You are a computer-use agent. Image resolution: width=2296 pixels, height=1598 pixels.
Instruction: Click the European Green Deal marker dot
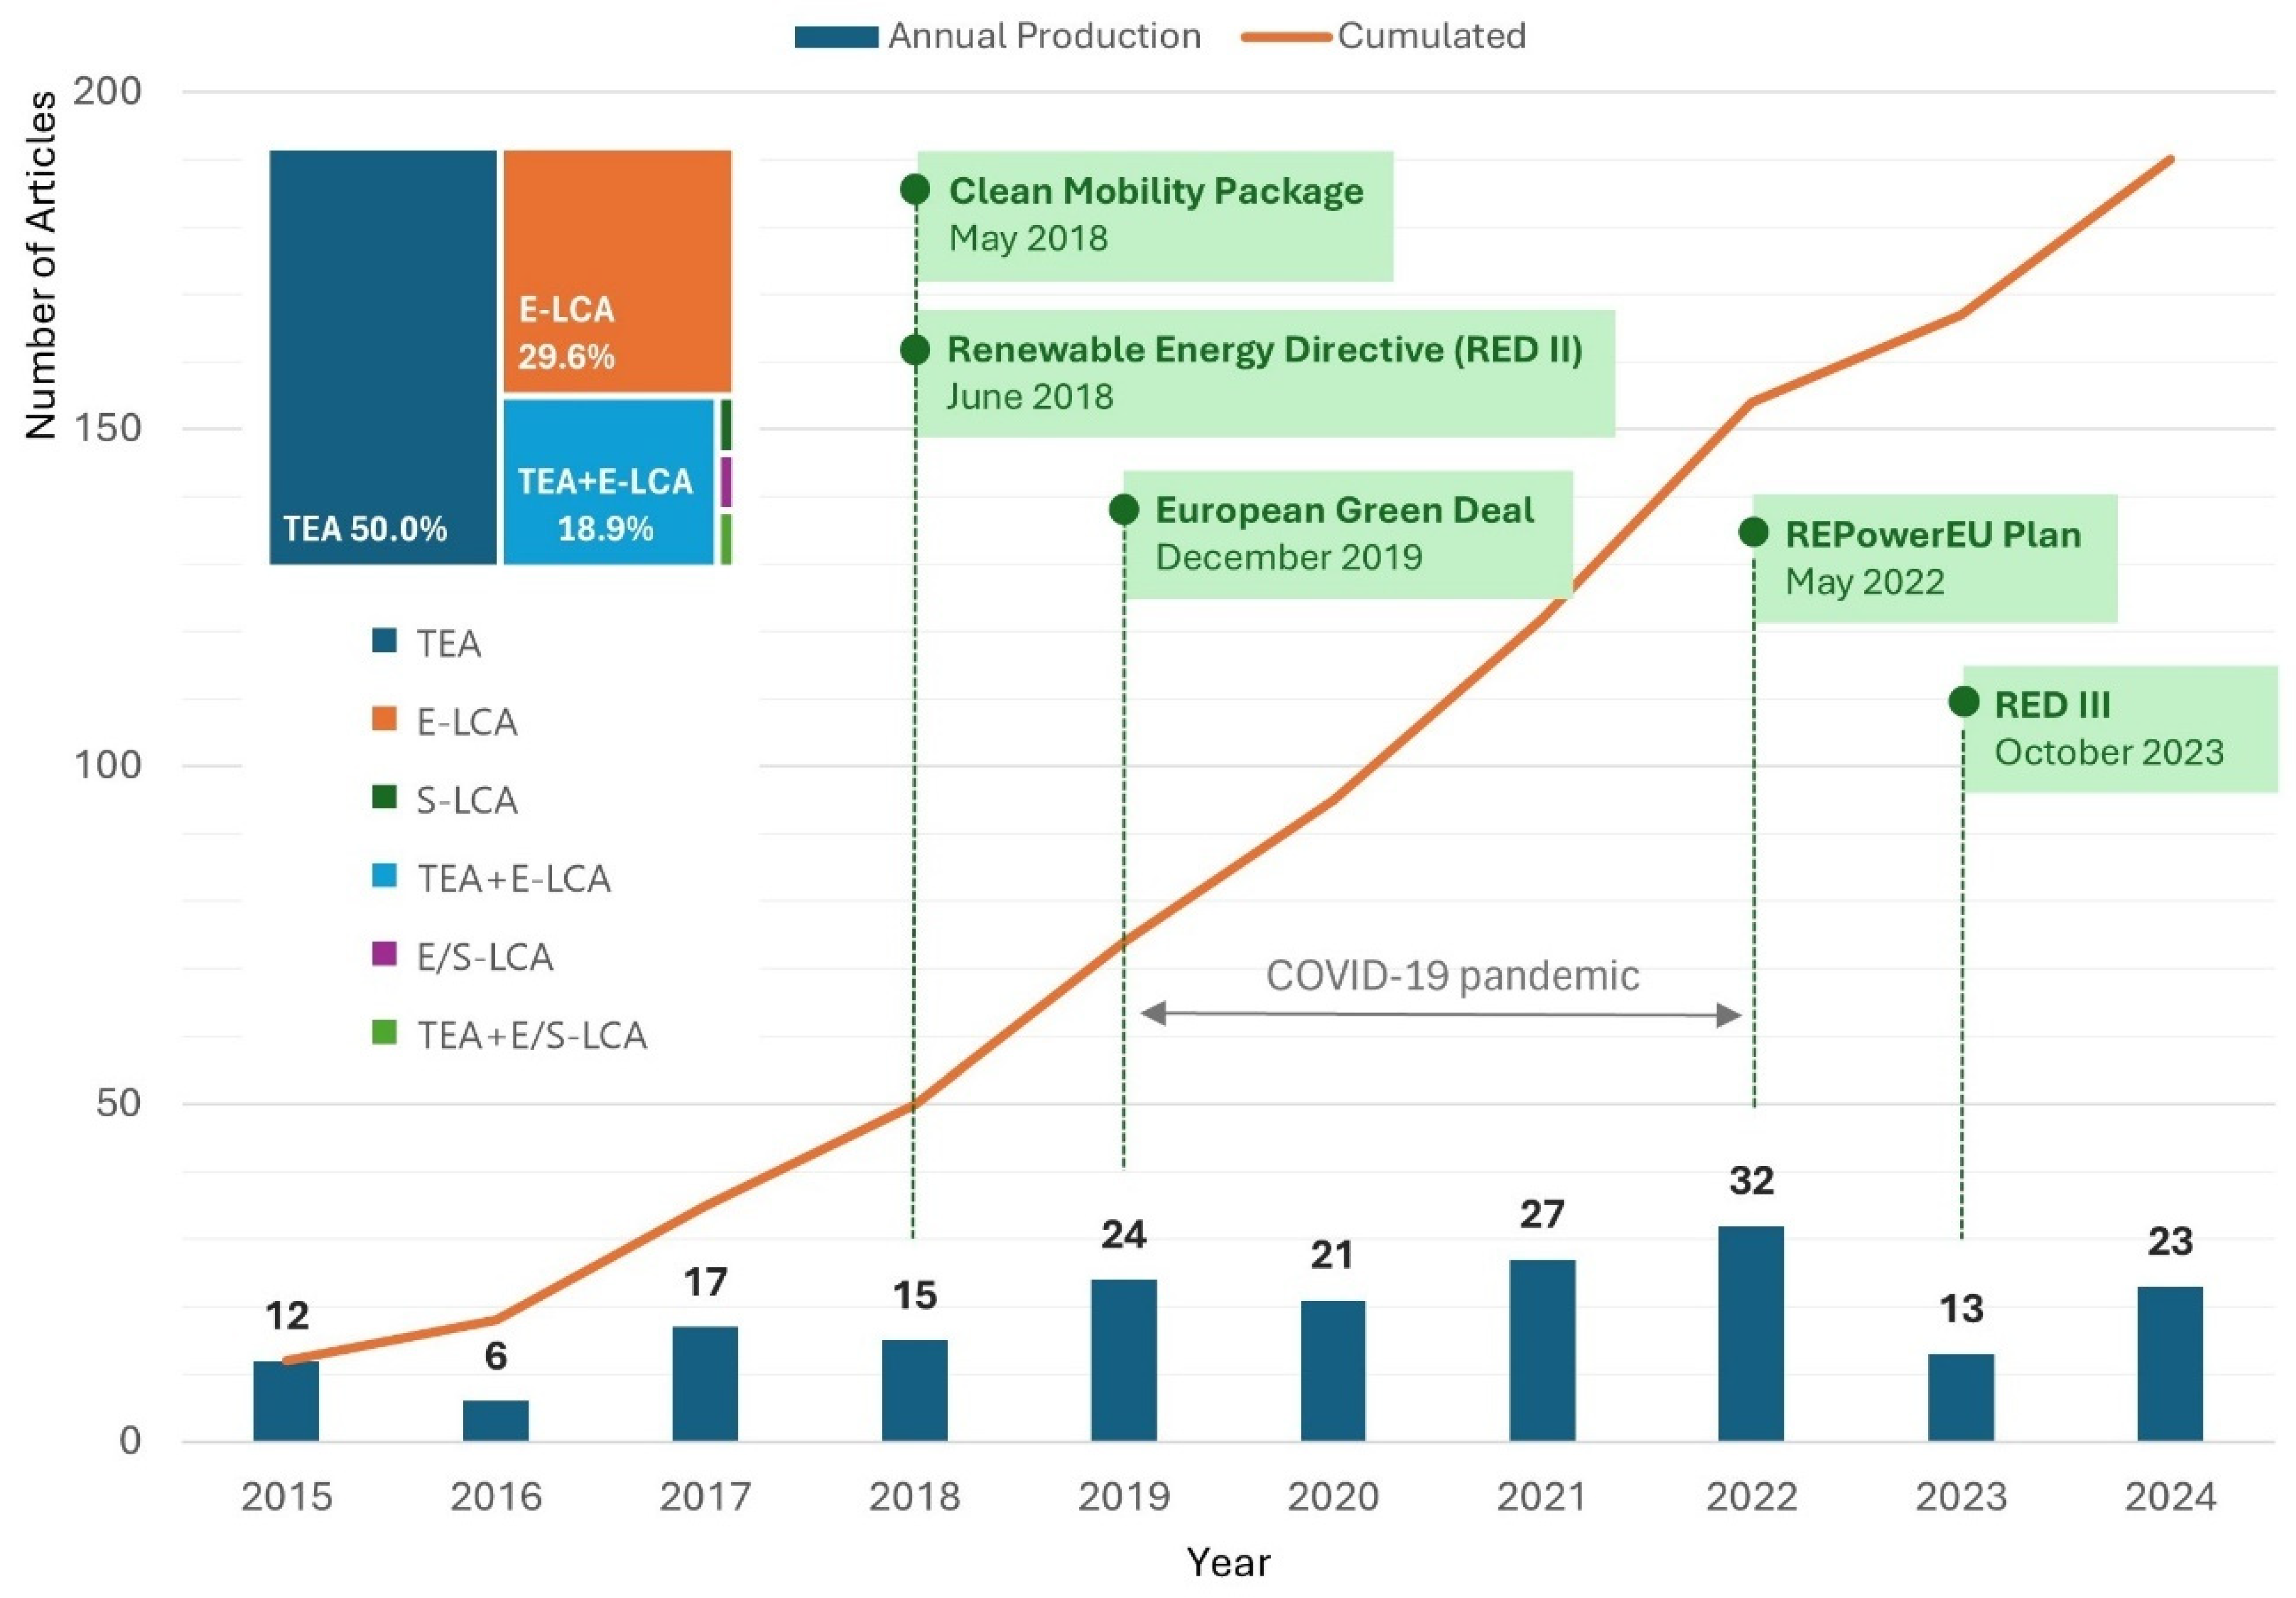coord(1124,510)
